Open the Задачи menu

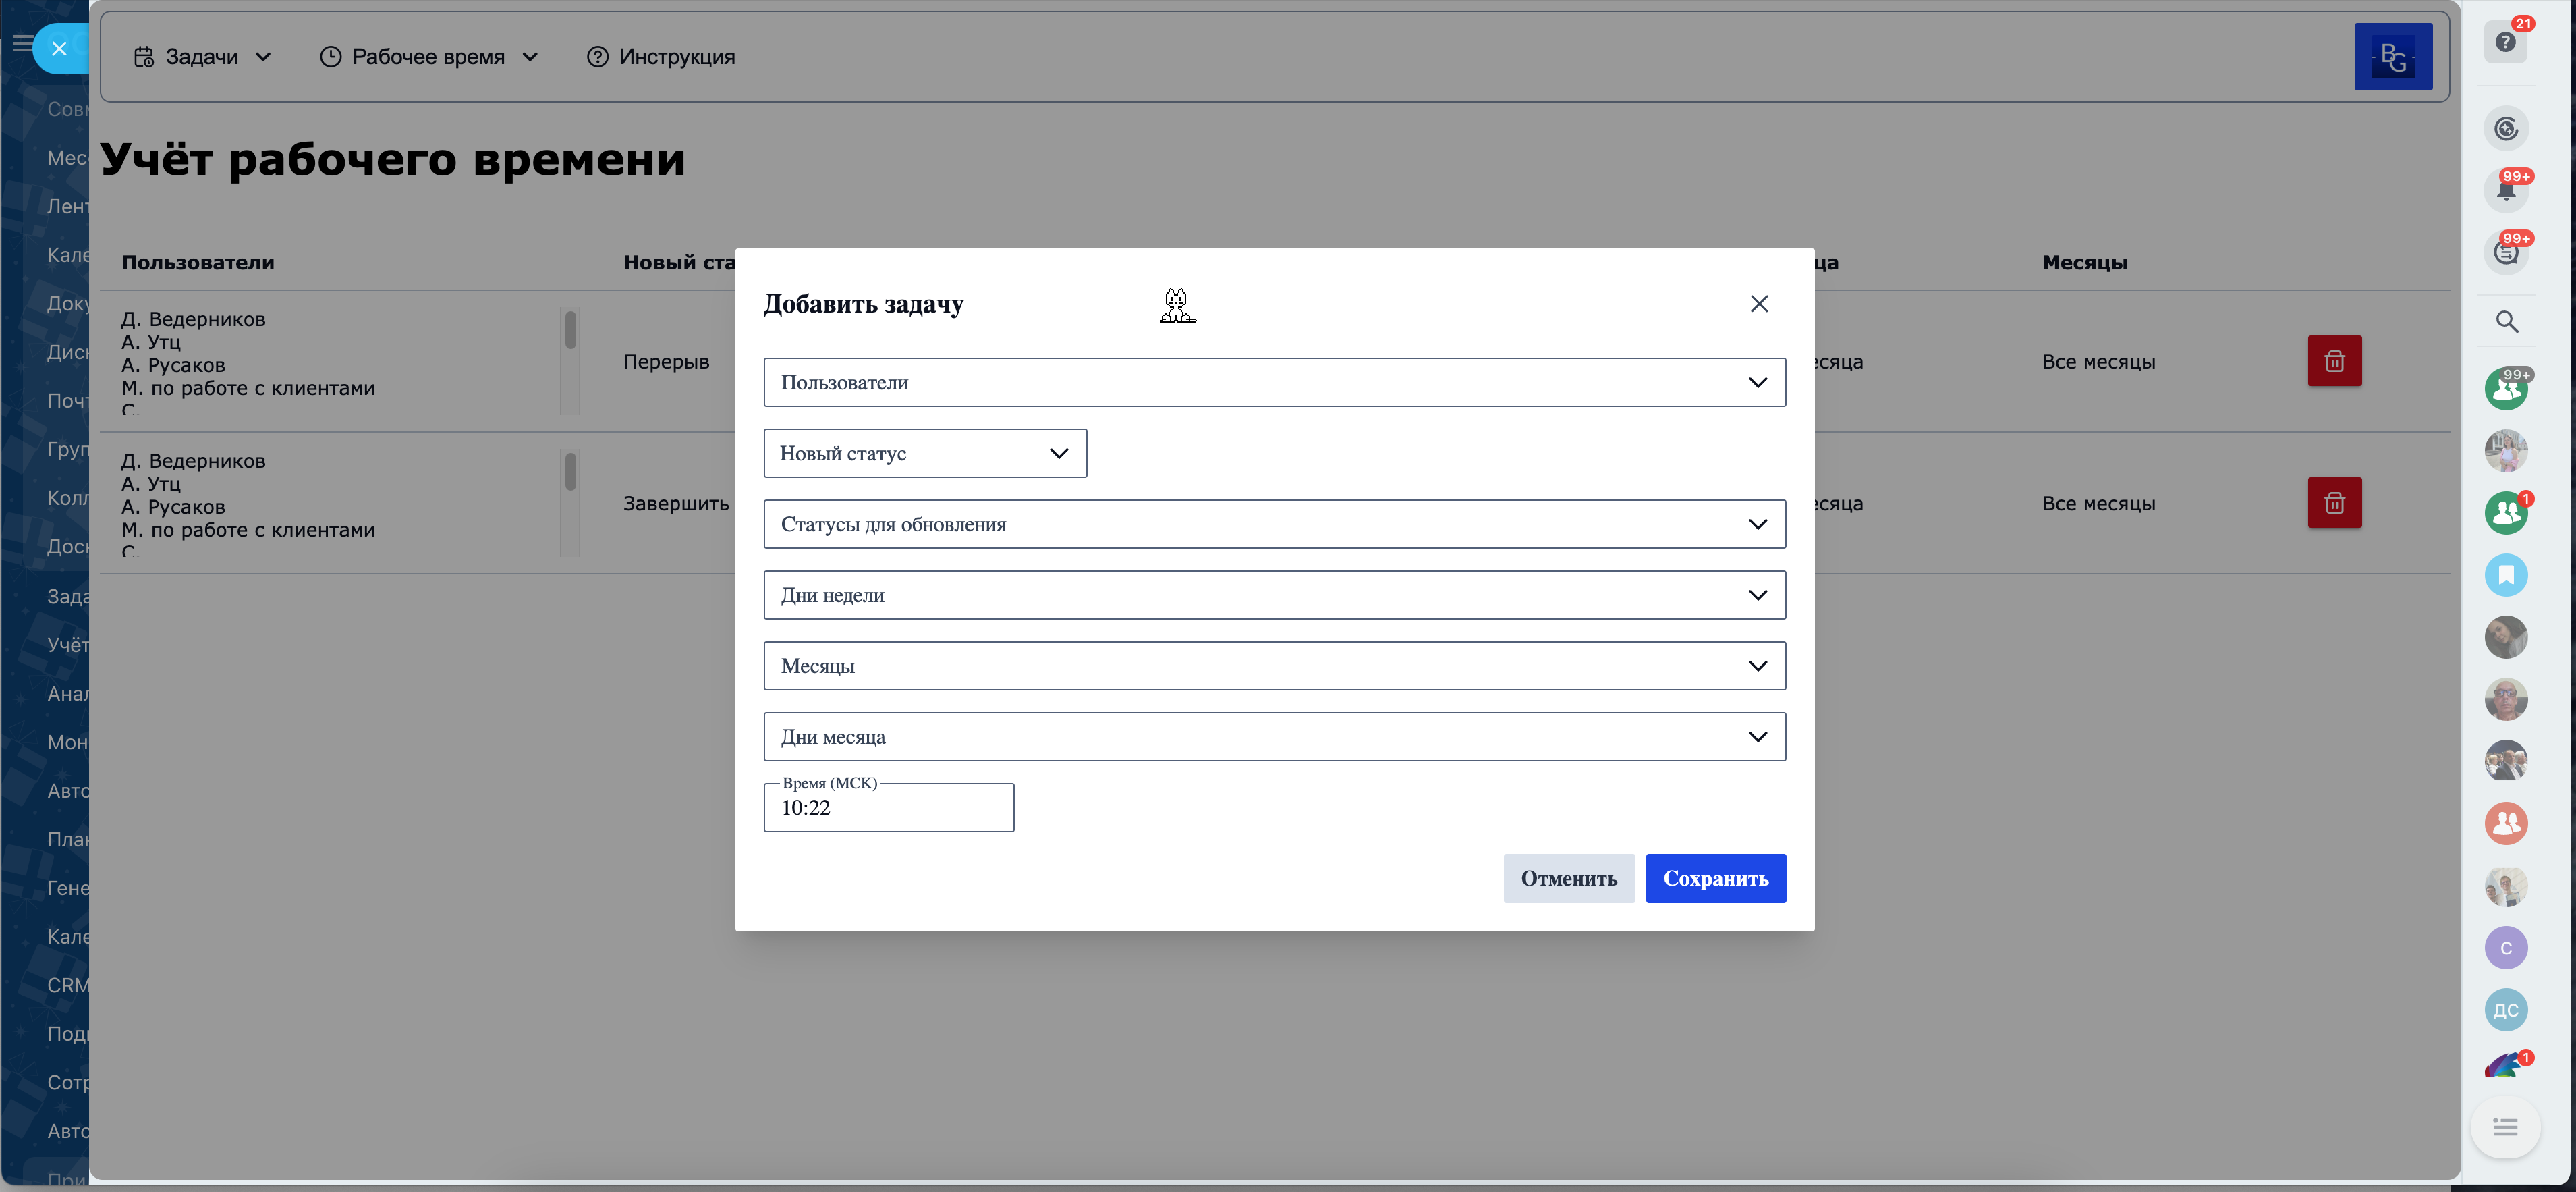click(x=202, y=57)
